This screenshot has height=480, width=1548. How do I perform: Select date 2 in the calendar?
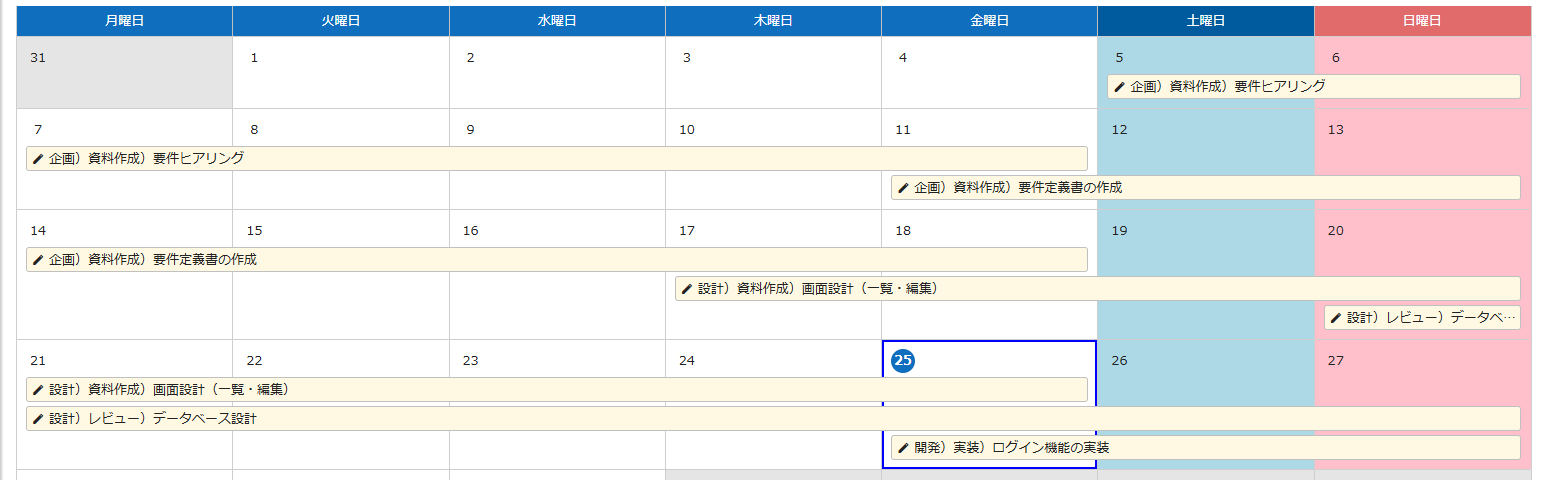(470, 58)
